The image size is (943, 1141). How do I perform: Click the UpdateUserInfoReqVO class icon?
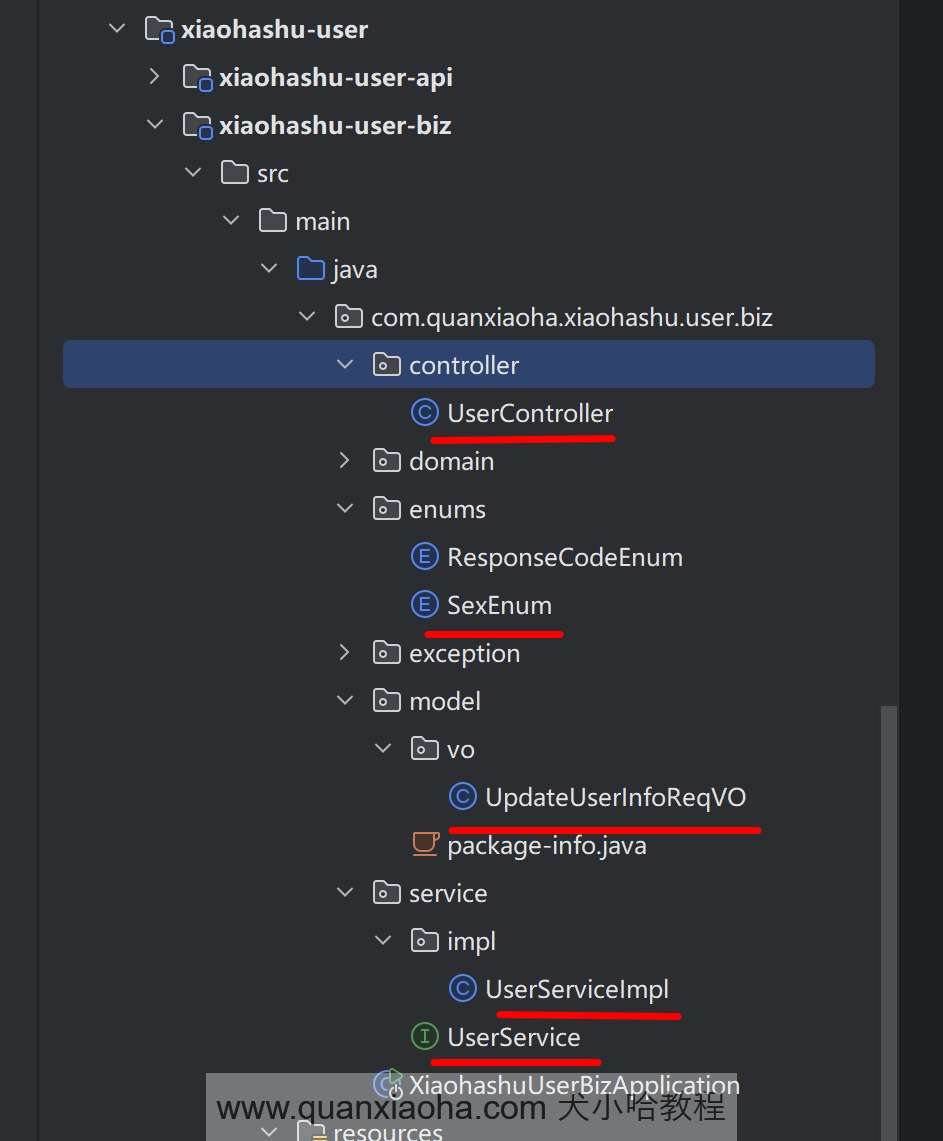(462, 797)
